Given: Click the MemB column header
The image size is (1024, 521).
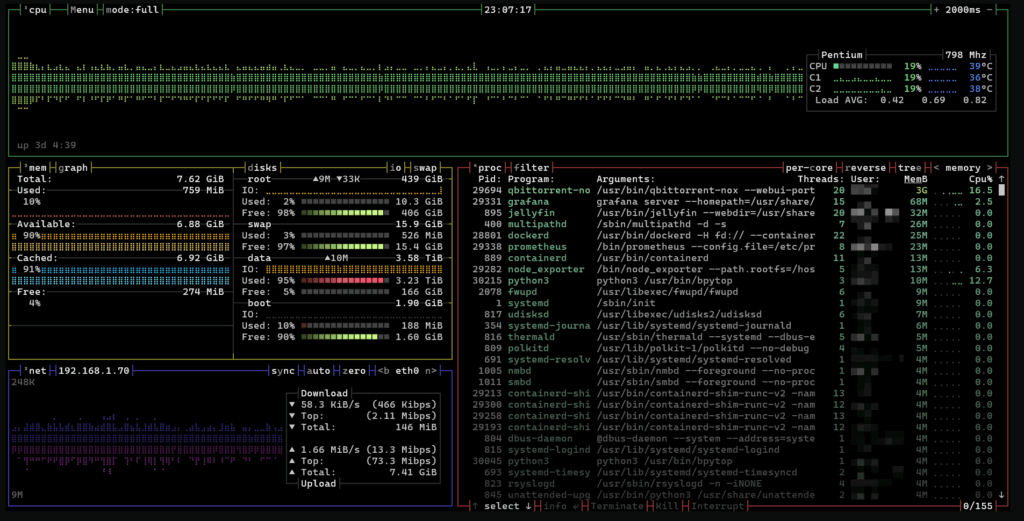Looking at the screenshot, I should pyautogui.click(x=916, y=179).
